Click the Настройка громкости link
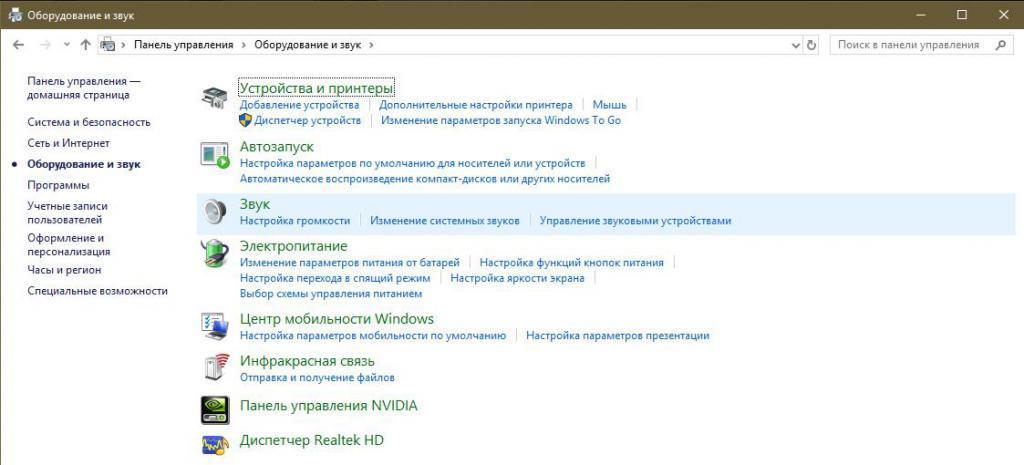The image size is (1024, 465). 295,220
